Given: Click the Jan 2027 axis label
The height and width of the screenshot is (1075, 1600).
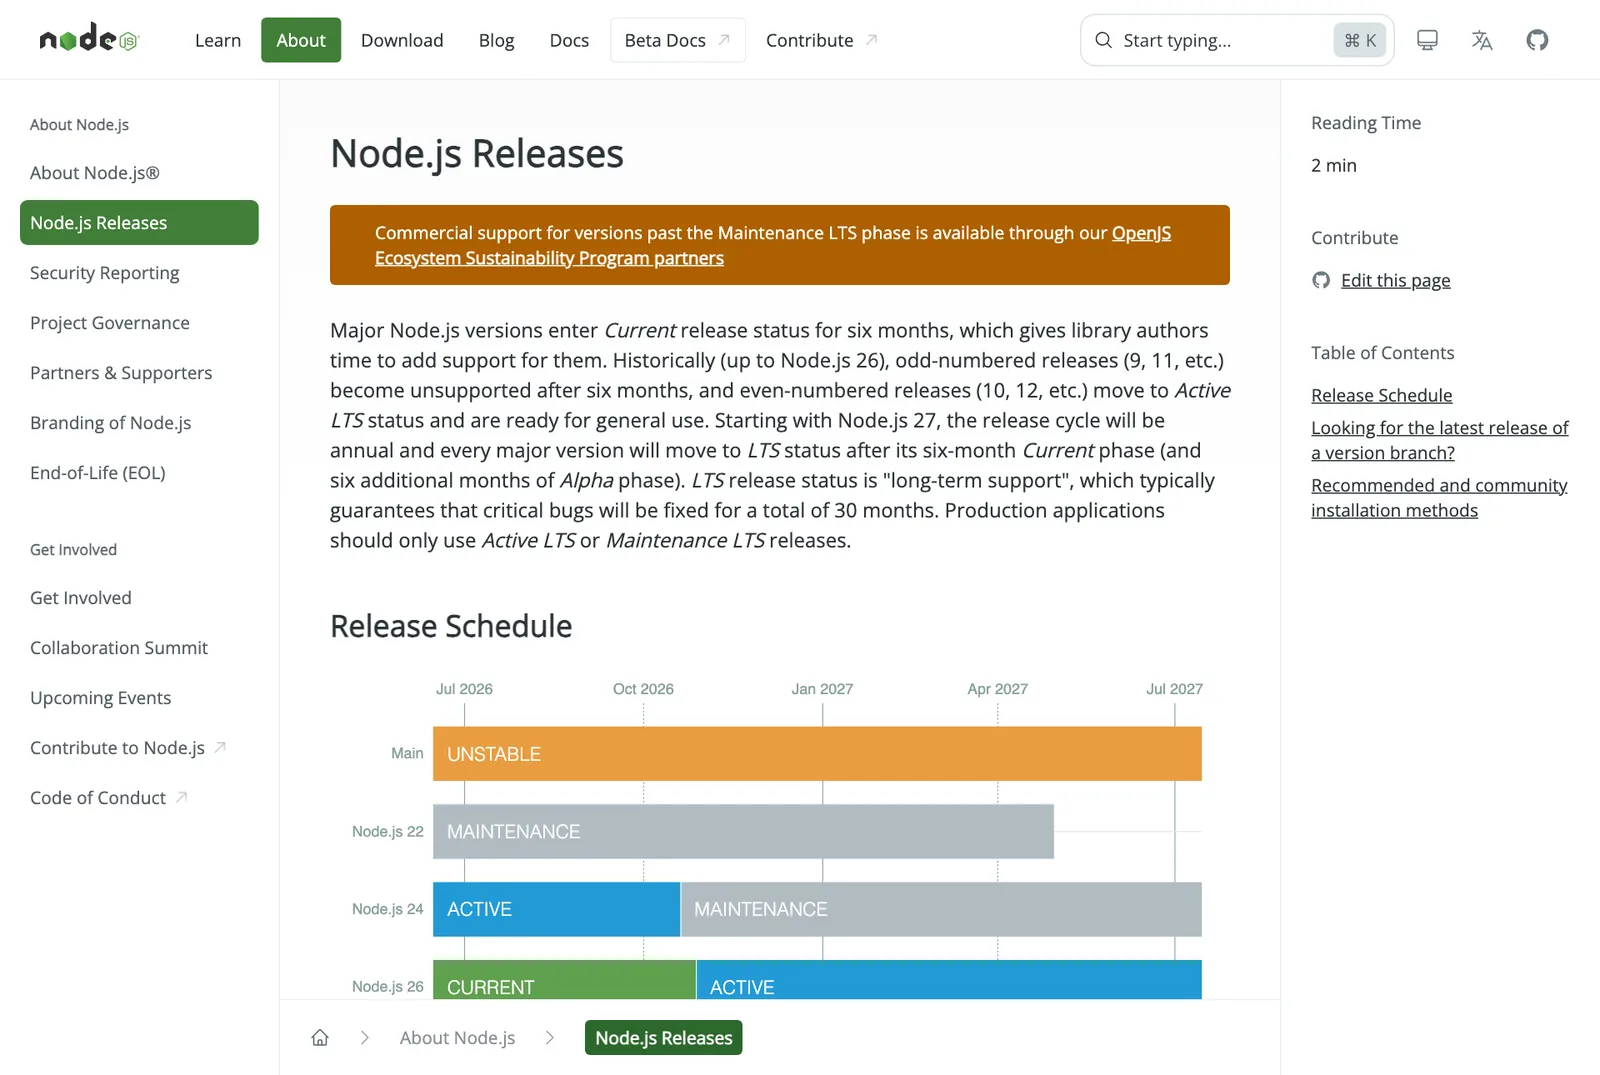Looking at the screenshot, I should [822, 689].
